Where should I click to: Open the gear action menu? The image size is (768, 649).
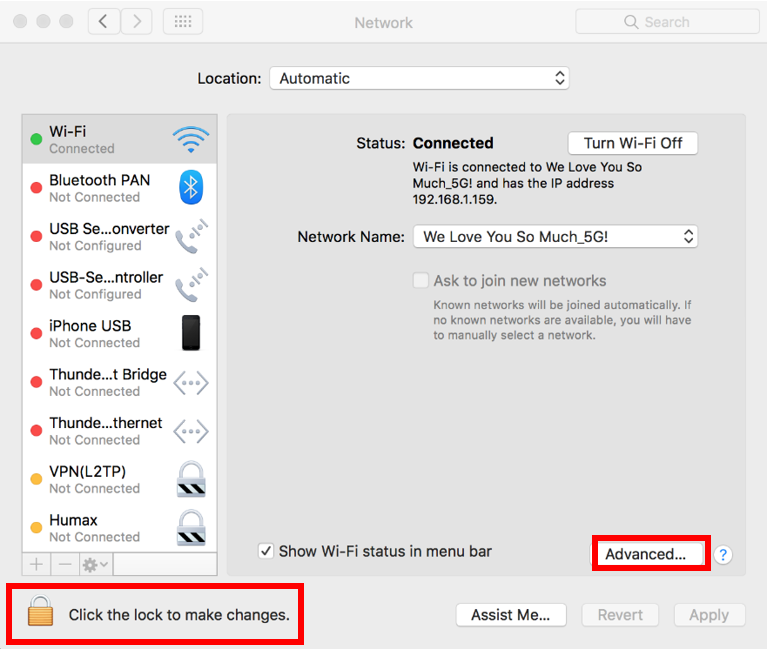[x=96, y=565]
